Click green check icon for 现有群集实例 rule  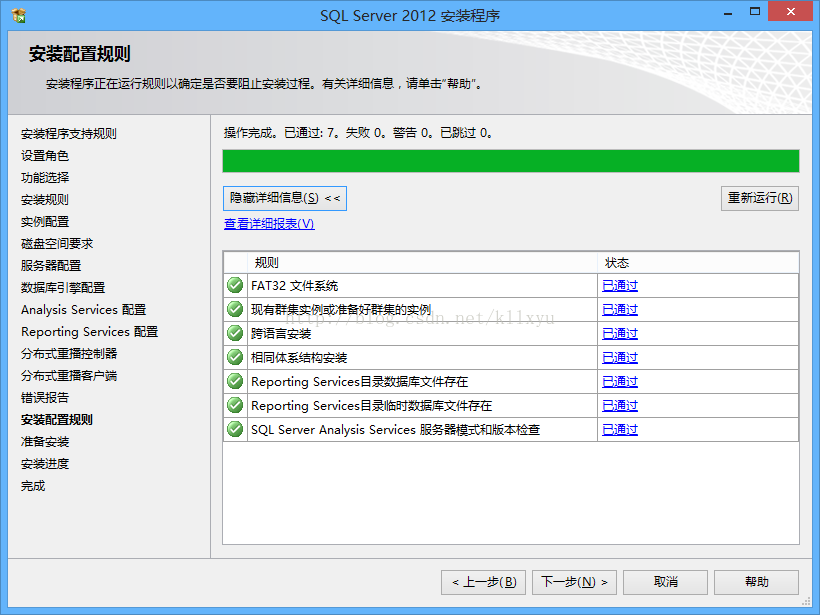click(x=235, y=310)
